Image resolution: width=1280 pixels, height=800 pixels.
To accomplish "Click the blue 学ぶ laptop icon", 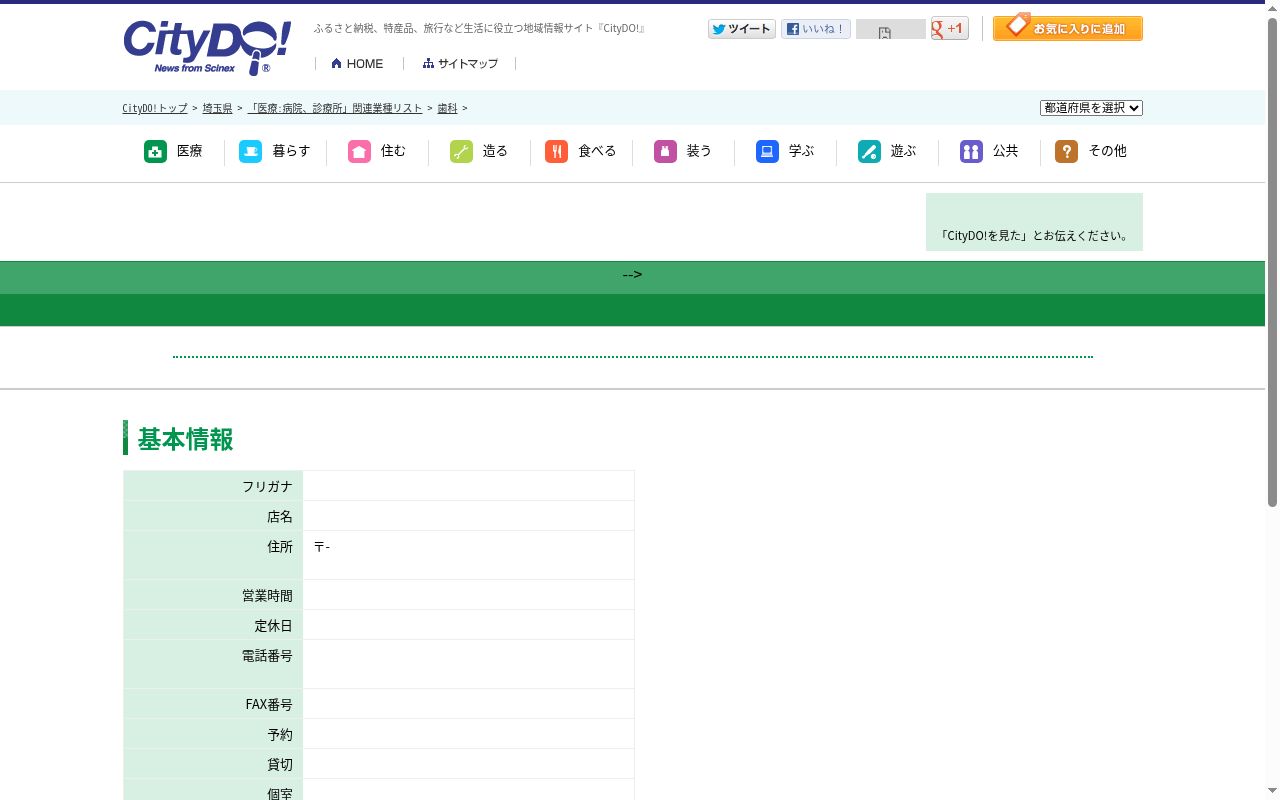I will click(767, 151).
